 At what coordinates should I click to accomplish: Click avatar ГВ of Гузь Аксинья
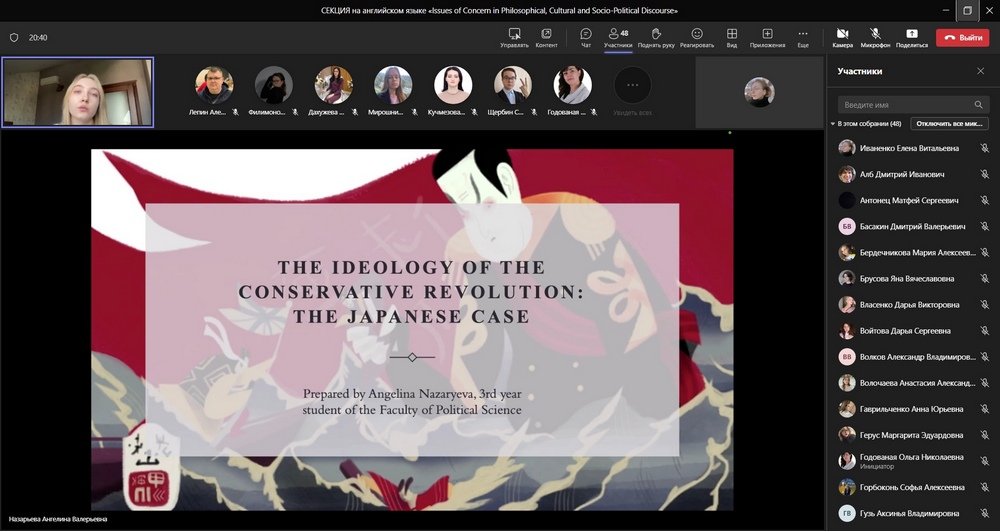click(x=847, y=513)
